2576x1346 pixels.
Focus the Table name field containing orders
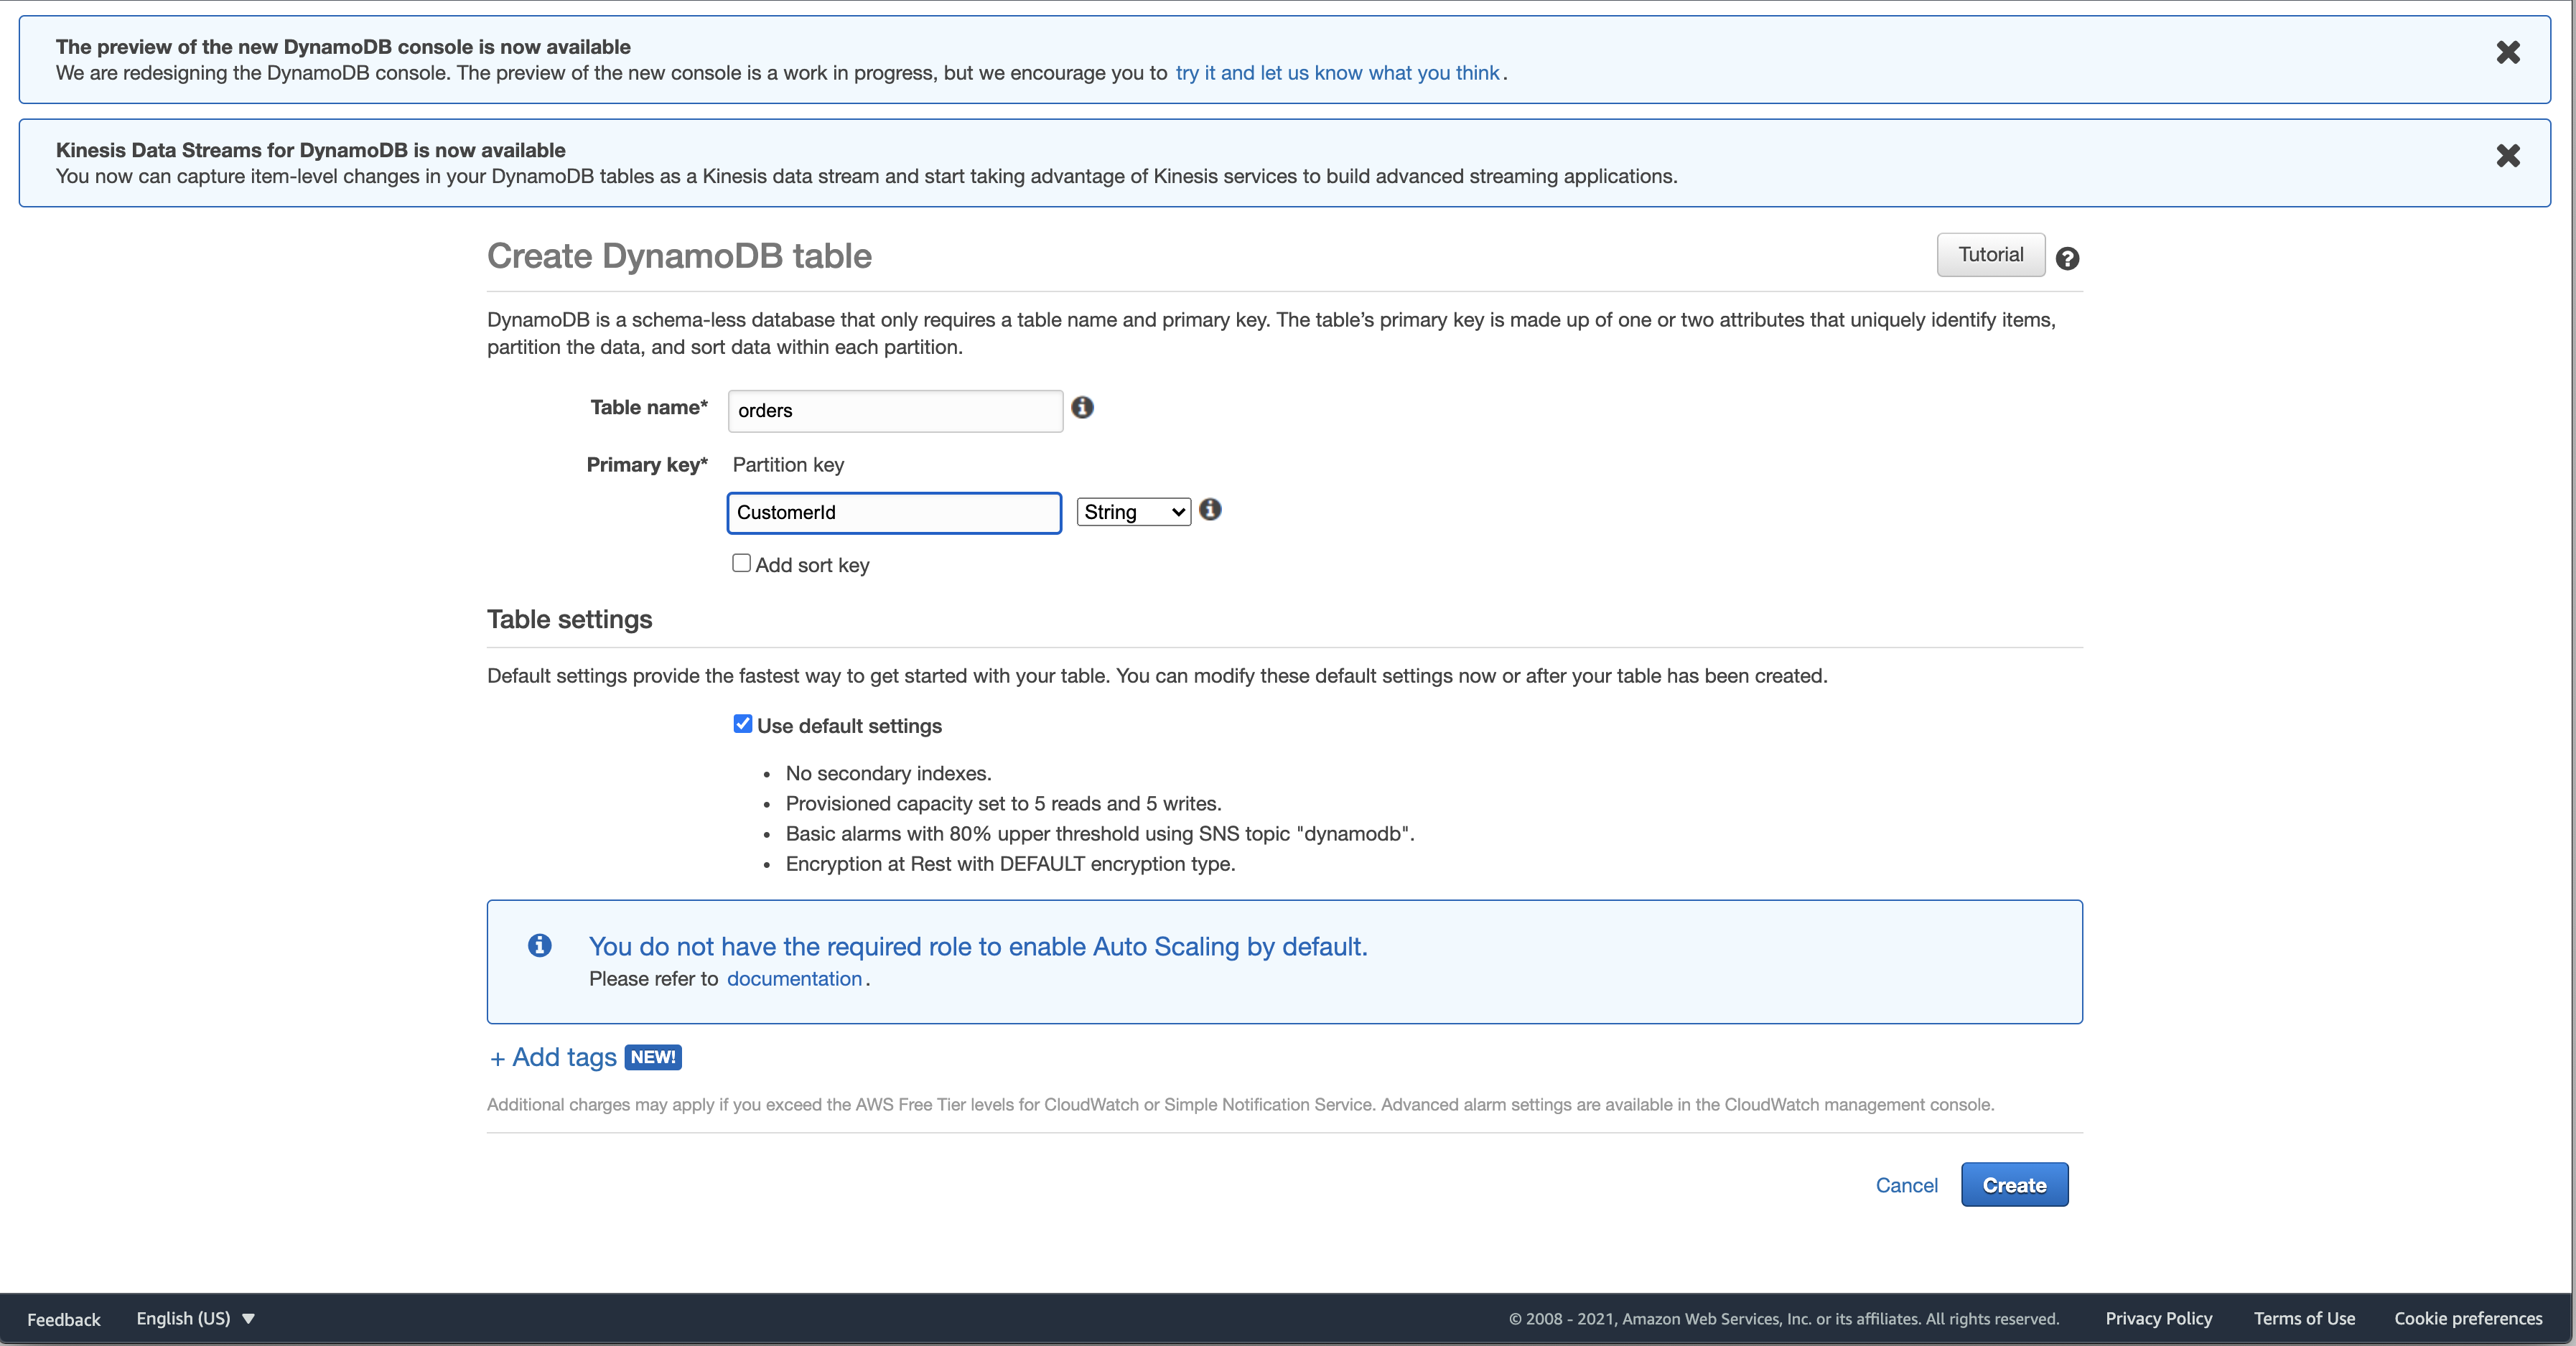pyautogui.click(x=895, y=411)
